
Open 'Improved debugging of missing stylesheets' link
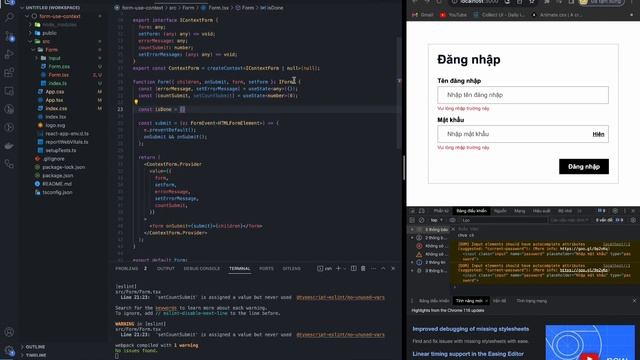[x=471, y=329]
